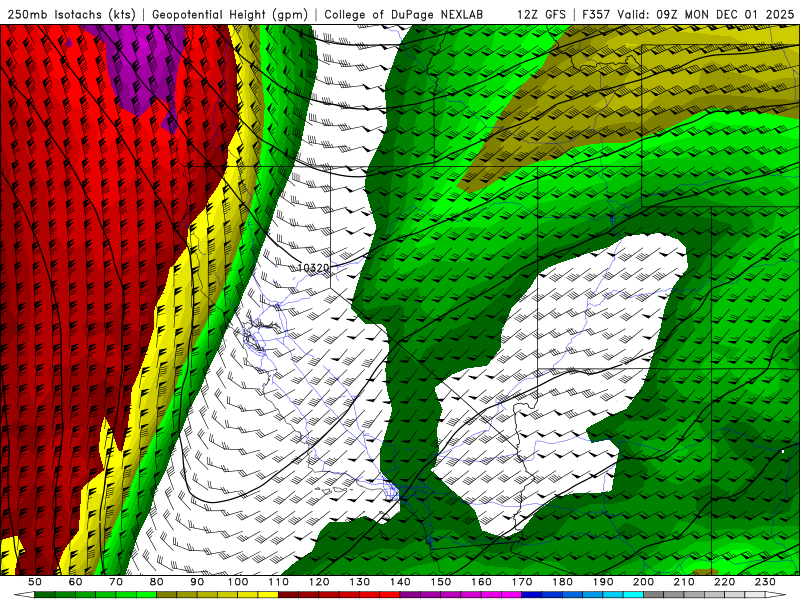This screenshot has width=800, height=600.
Task: Select the magenta swatch just left of 170
Action: [511, 595]
